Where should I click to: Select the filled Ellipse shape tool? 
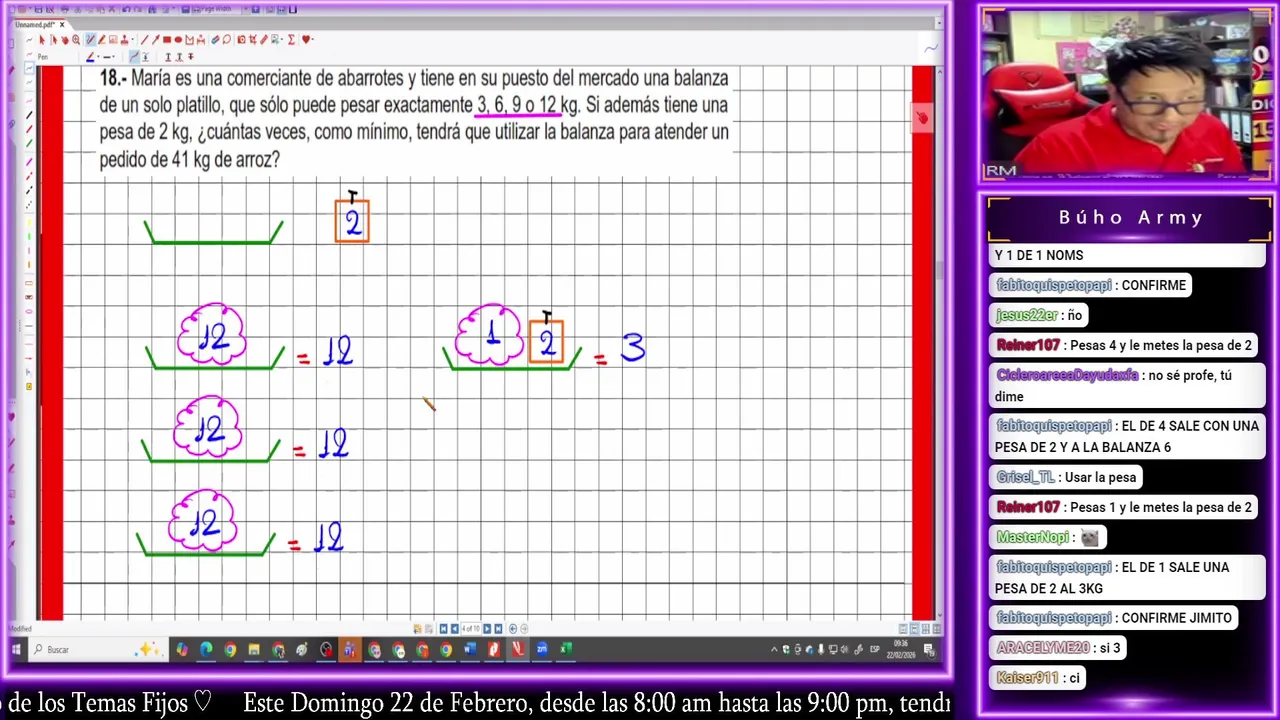coord(178,39)
